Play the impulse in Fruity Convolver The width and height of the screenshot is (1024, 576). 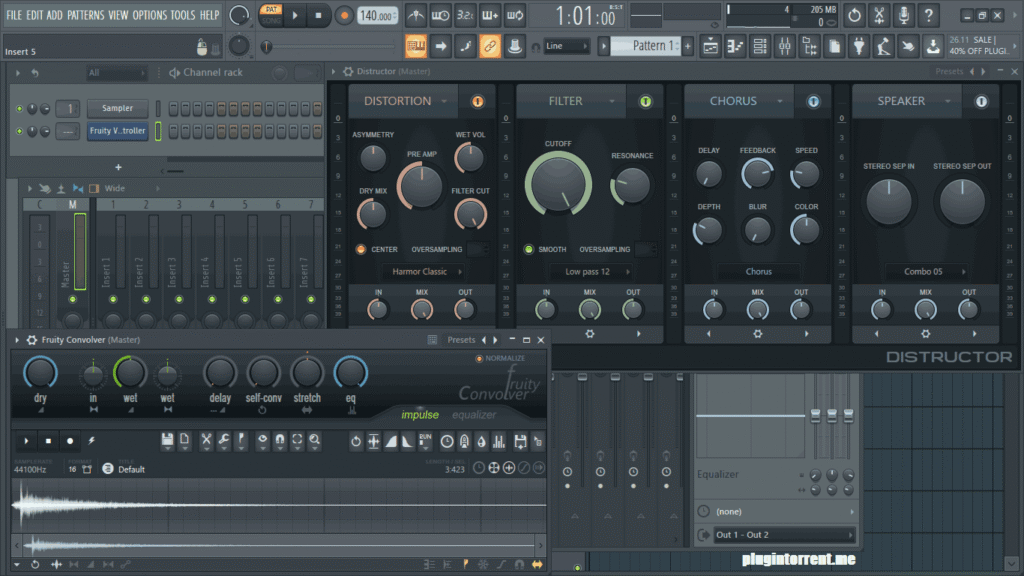click(x=26, y=441)
